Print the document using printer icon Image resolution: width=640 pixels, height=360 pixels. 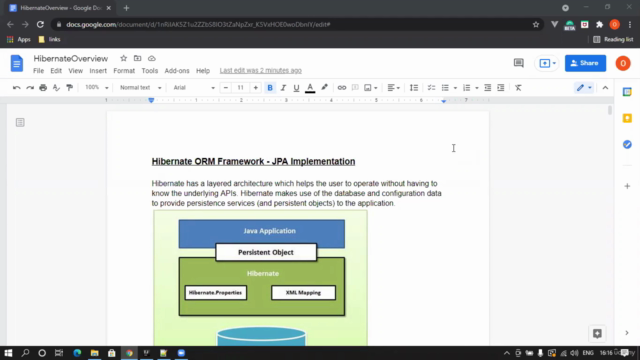(x=43, y=88)
